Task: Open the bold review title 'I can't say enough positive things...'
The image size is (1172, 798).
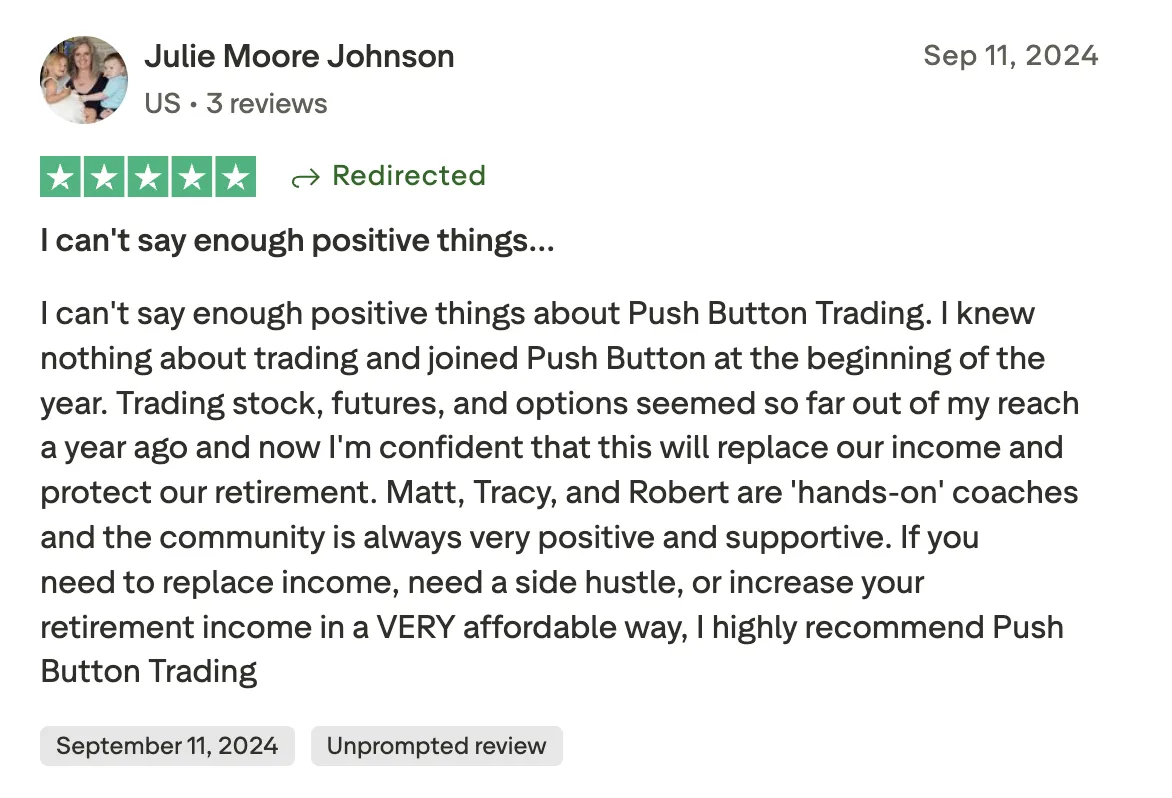Action: [x=297, y=241]
